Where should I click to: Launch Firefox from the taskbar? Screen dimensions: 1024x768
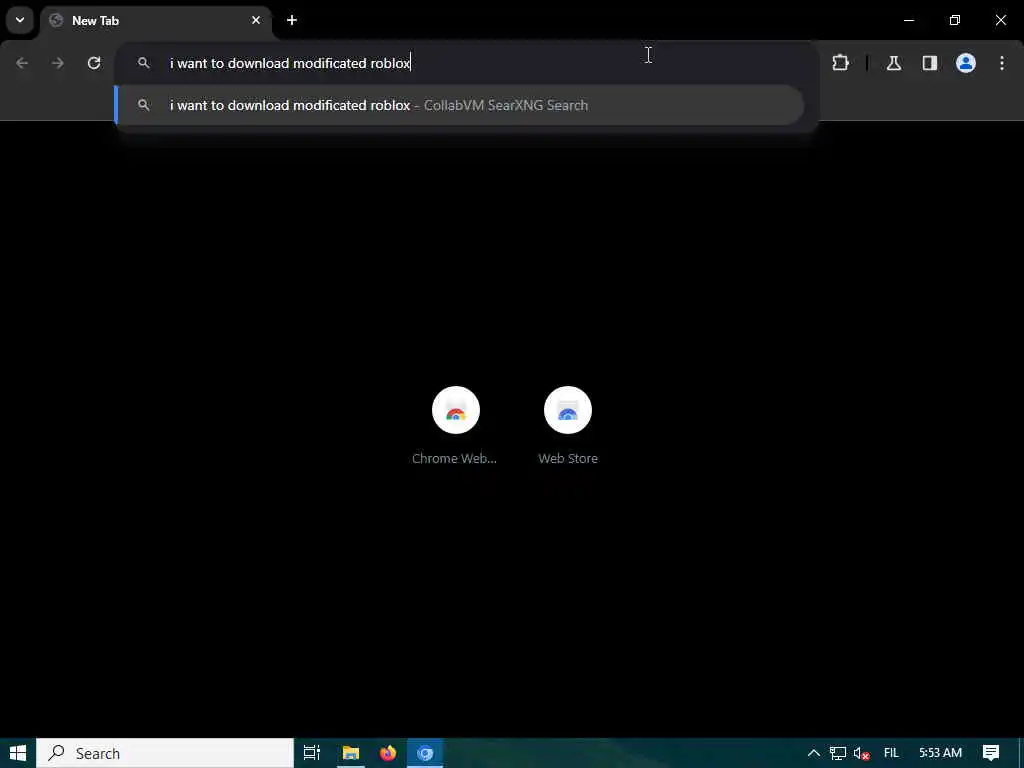click(x=388, y=753)
